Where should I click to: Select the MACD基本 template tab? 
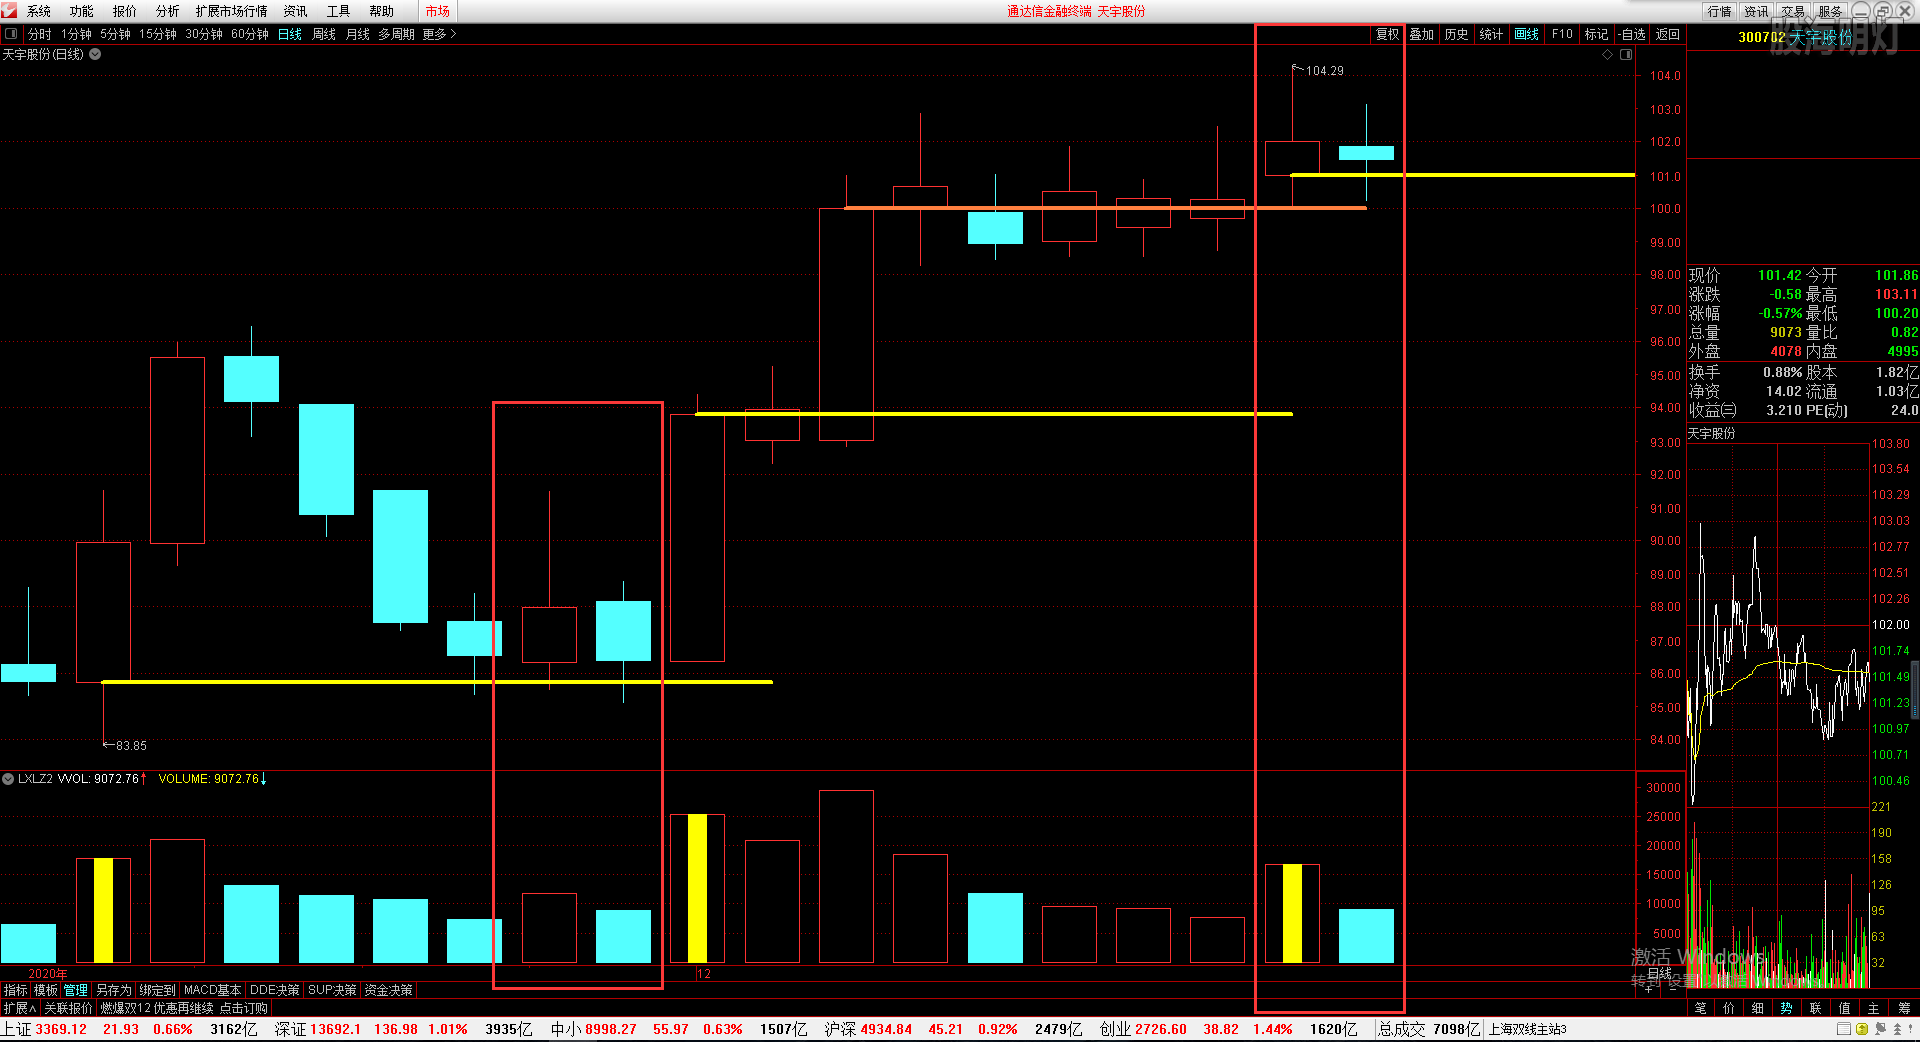212,990
